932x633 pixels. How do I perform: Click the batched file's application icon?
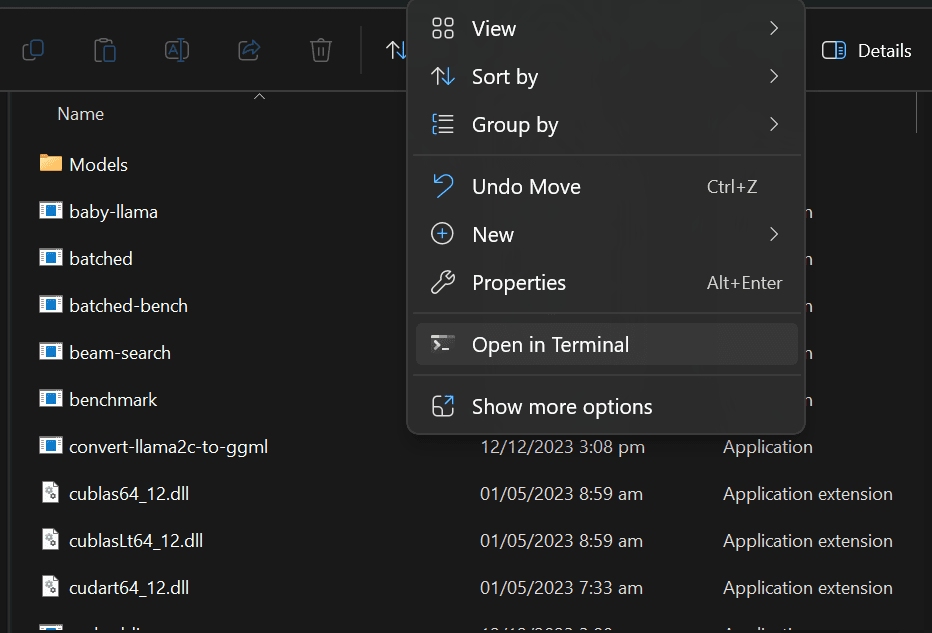click(x=51, y=257)
